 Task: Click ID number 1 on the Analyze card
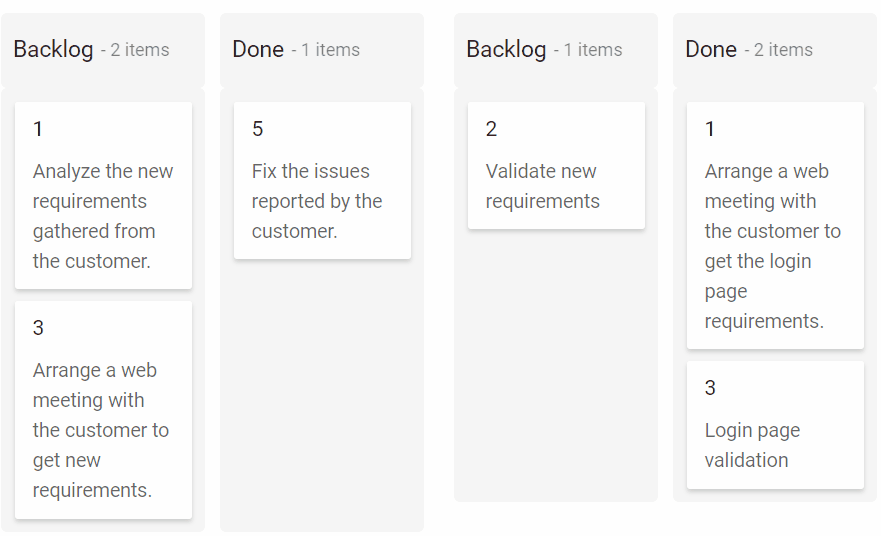38,129
